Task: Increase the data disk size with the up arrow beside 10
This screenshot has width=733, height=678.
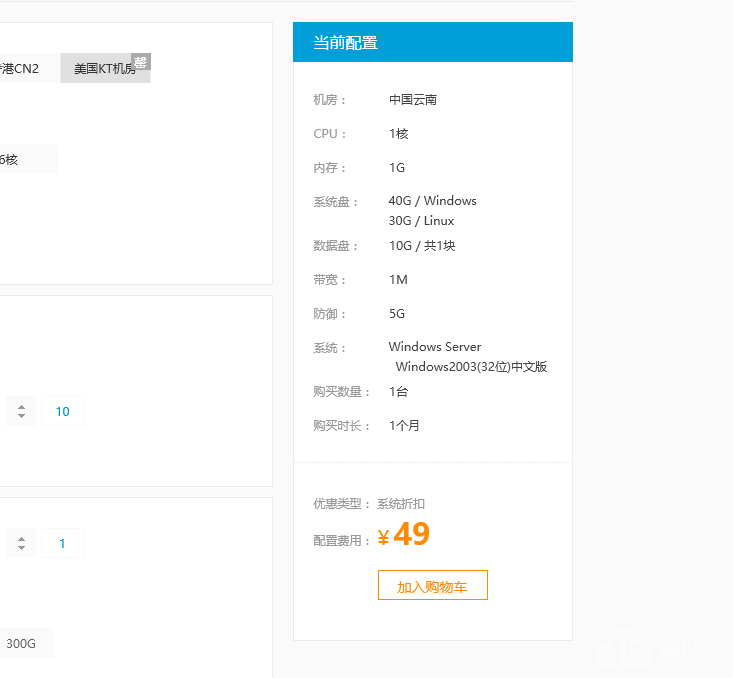Action: point(21,406)
